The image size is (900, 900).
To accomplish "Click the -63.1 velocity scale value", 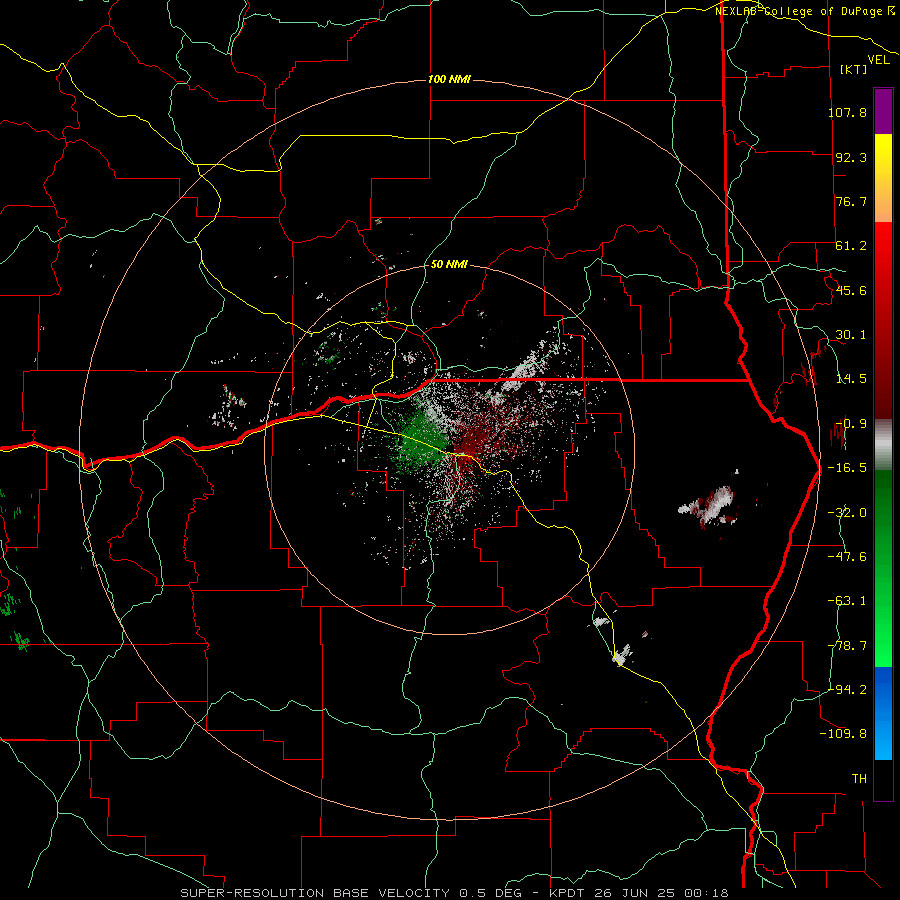I will pos(847,601).
